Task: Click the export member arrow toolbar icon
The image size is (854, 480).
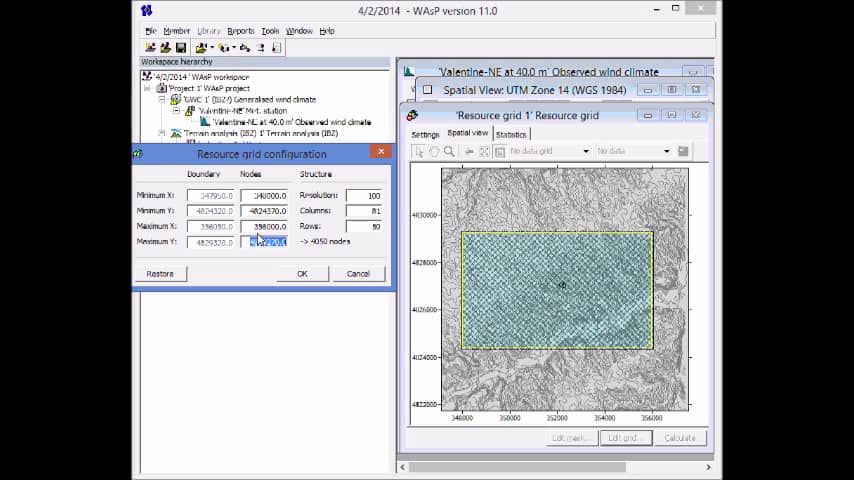Action: pos(245,48)
